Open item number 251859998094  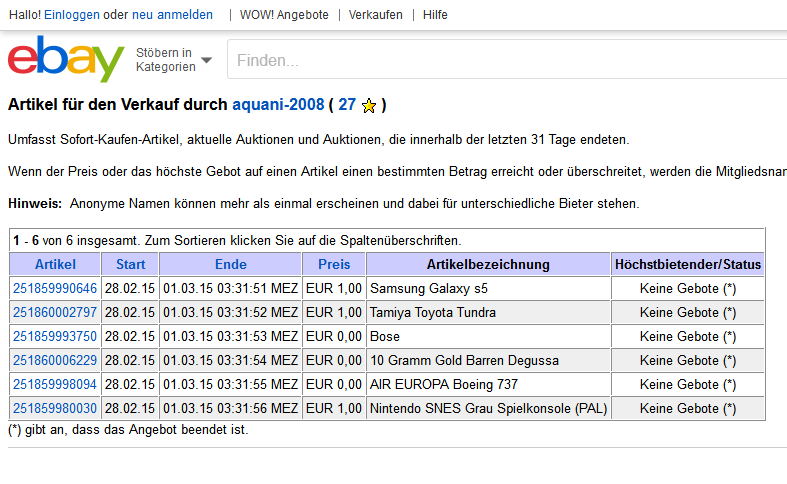point(55,385)
